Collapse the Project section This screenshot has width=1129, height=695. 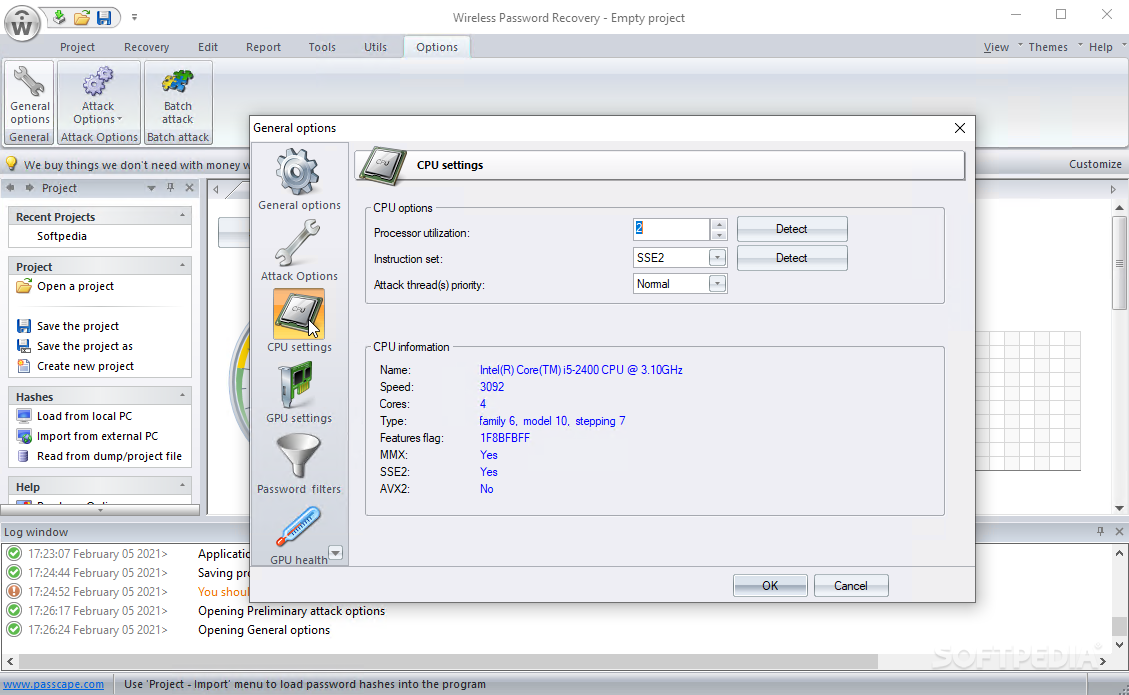click(x=182, y=266)
